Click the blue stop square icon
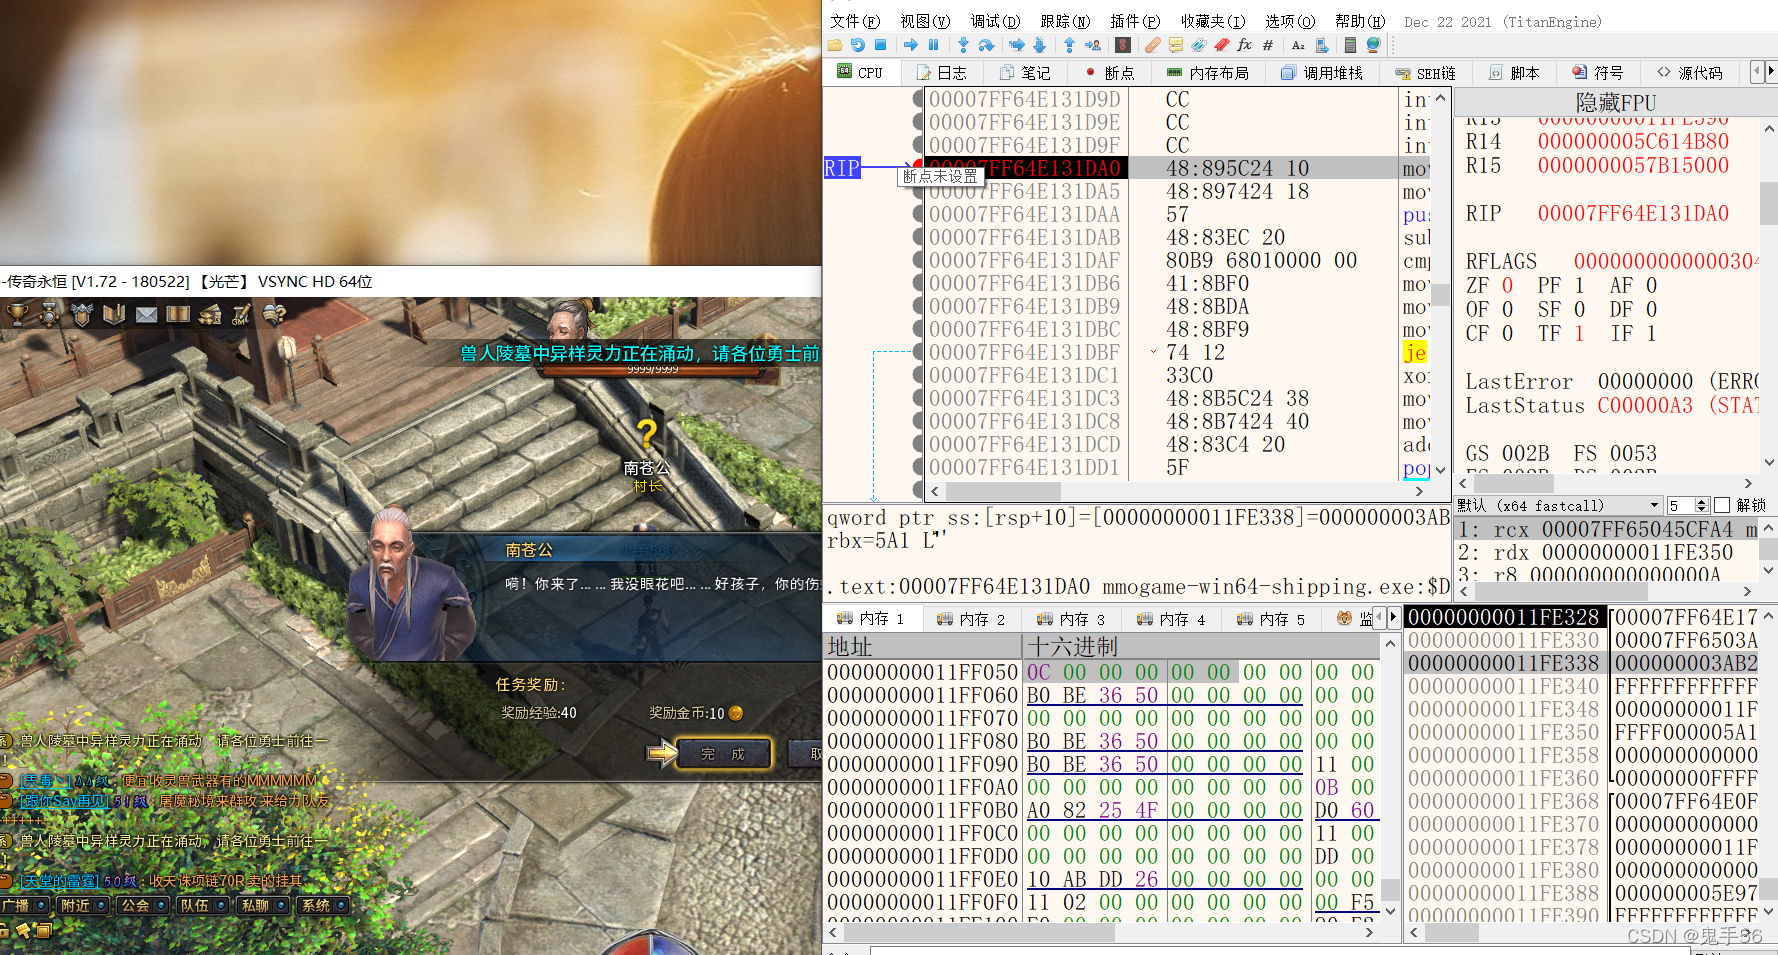The image size is (1778, 955). click(880, 45)
